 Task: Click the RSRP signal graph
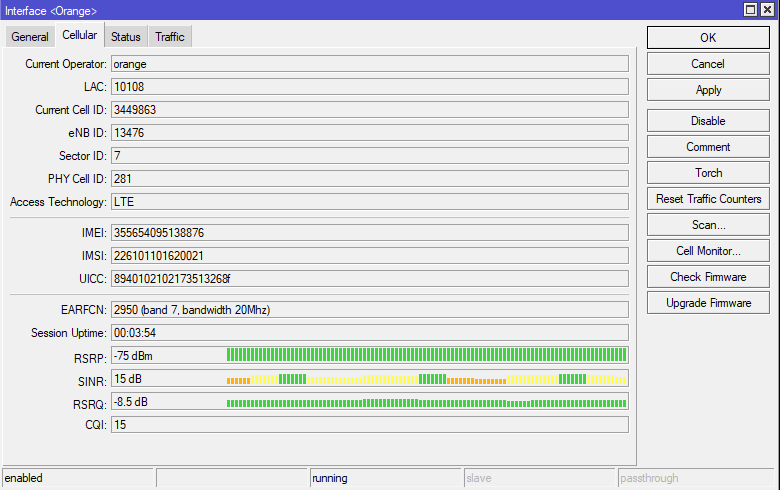pos(426,355)
